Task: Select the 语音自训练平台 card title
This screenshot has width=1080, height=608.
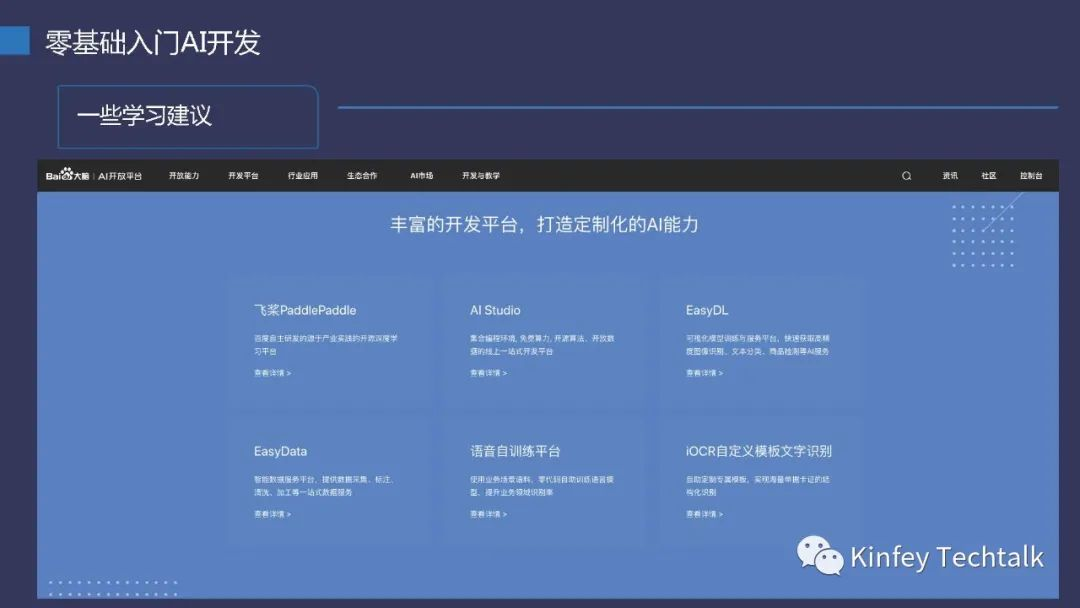Action: [515, 451]
